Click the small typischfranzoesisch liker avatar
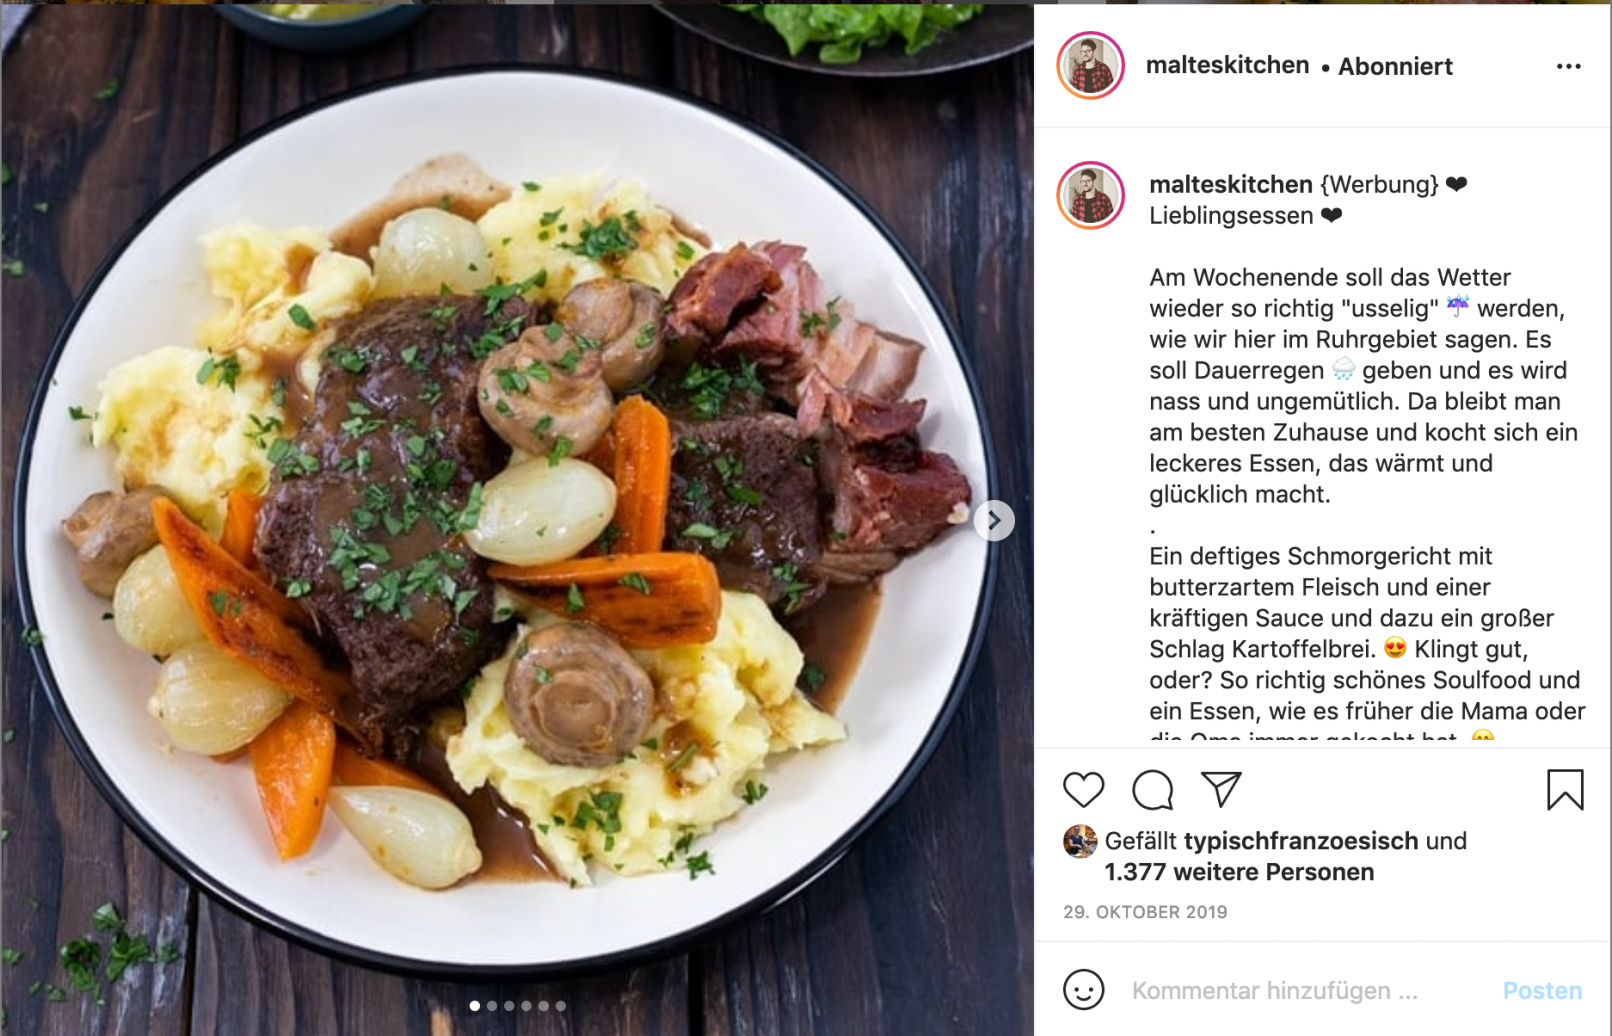This screenshot has width=1612, height=1036. coord(1080,842)
